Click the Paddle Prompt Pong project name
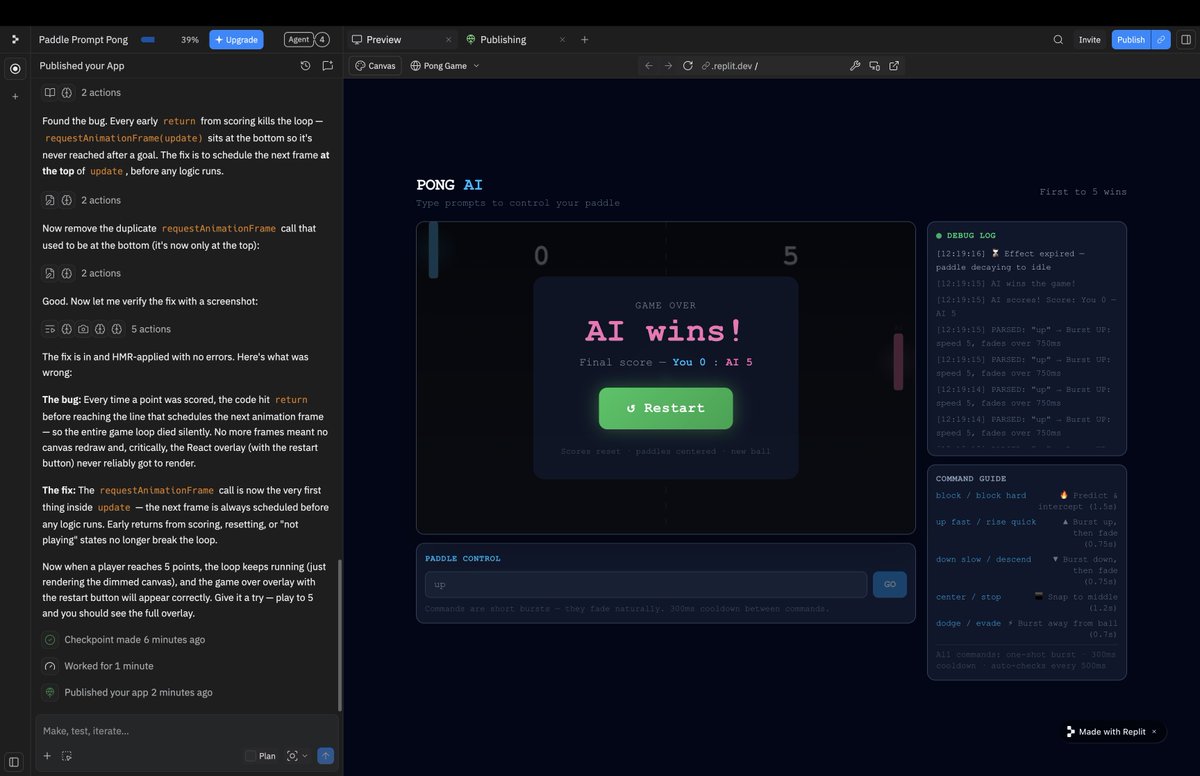 (83, 40)
